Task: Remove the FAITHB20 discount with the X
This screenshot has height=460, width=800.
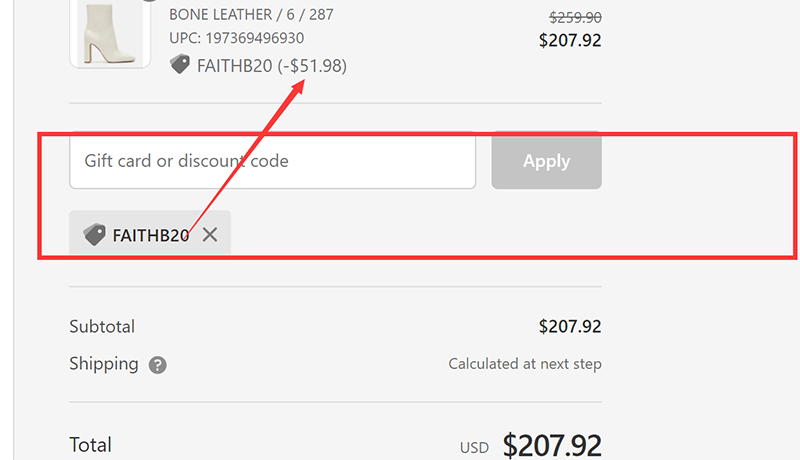Action: [x=210, y=235]
